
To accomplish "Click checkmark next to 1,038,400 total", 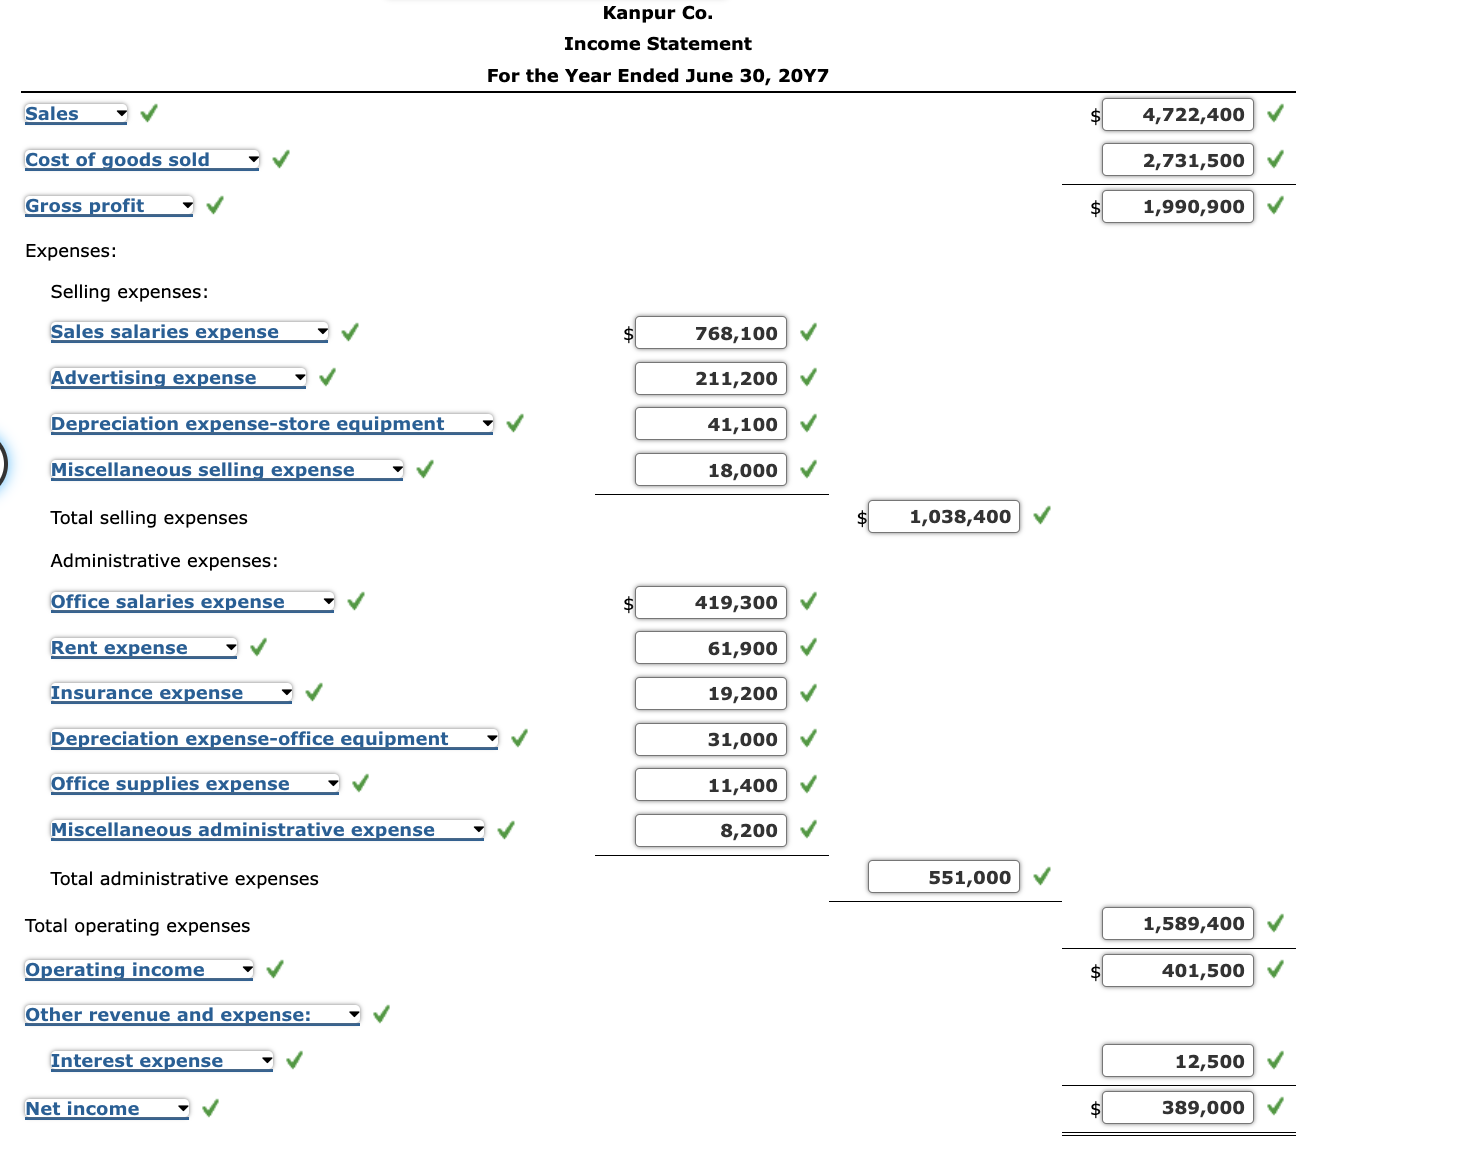I will tap(1042, 516).
